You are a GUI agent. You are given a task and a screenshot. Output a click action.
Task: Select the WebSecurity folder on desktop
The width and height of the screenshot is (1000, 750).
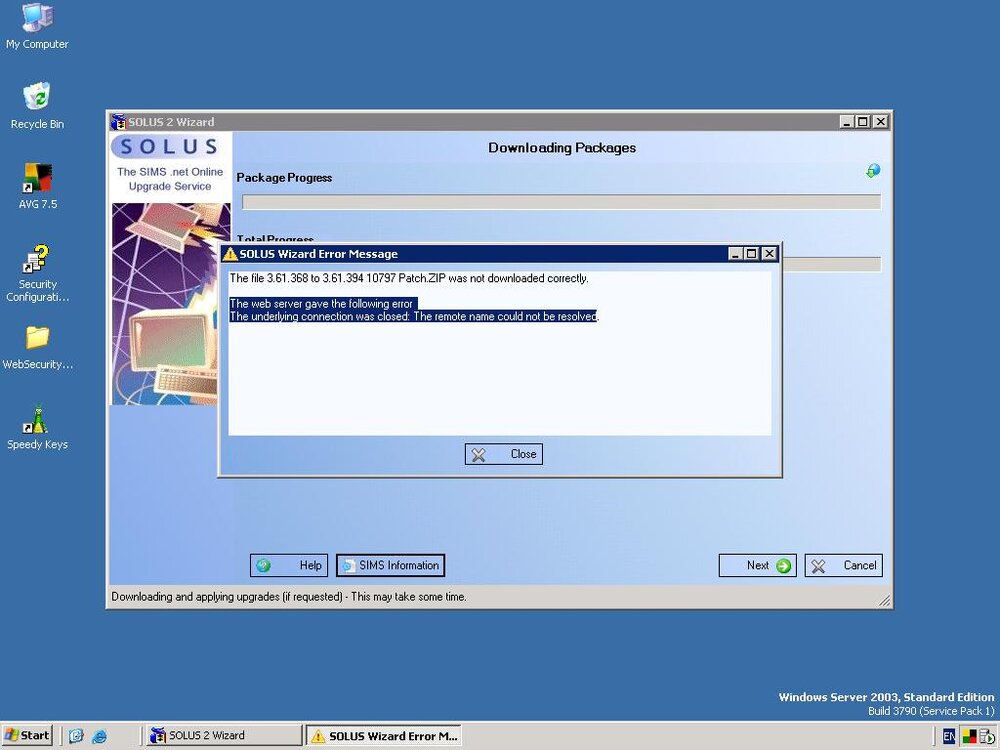pyautogui.click(x=37, y=348)
